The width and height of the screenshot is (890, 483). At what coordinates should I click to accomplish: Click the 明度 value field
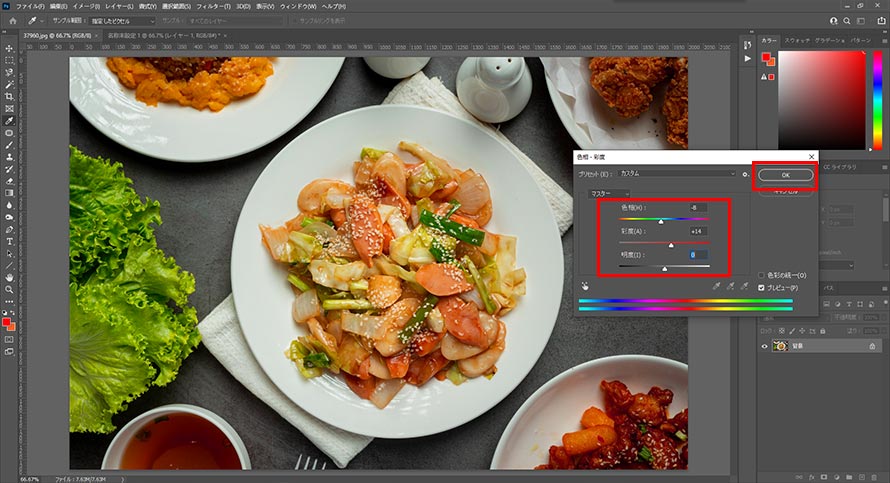click(698, 255)
